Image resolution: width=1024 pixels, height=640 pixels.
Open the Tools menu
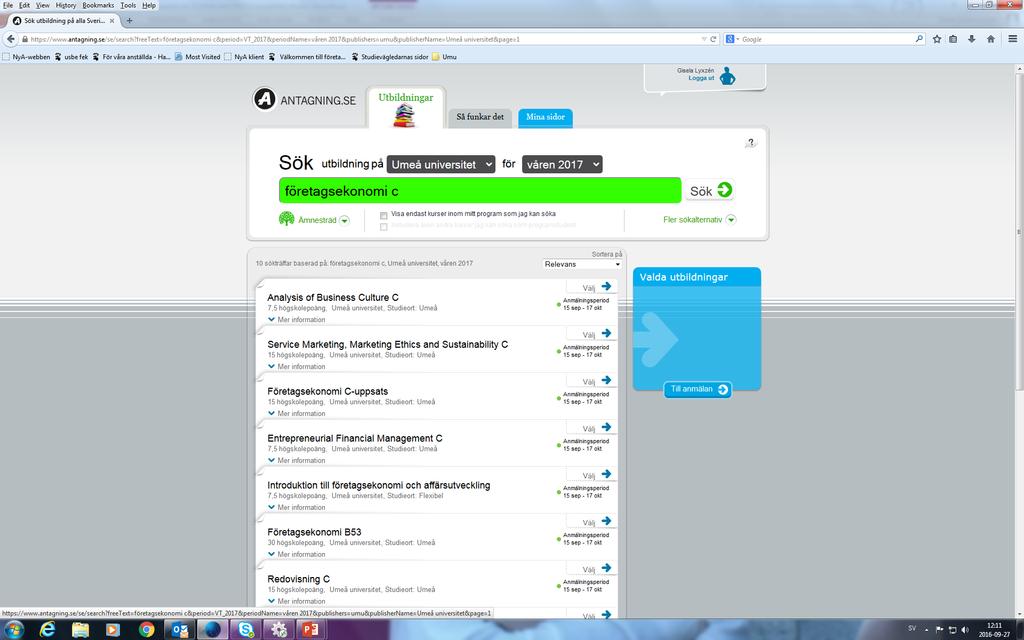pyautogui.click(x=128, y=5)
